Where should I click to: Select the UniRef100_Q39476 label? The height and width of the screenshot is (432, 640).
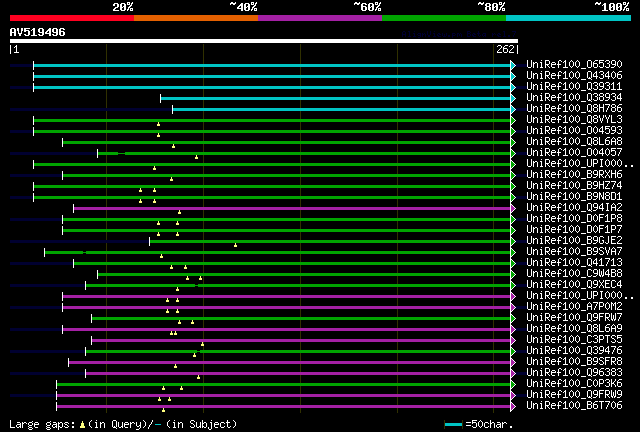point(574,351)
